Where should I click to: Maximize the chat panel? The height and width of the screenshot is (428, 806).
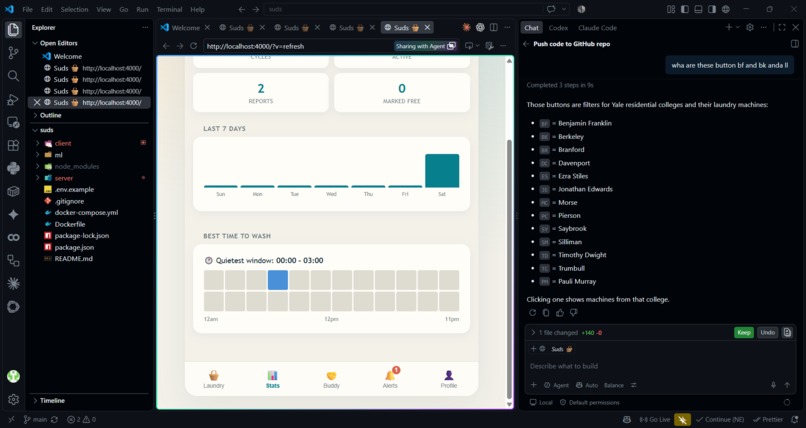coord(782,27)
